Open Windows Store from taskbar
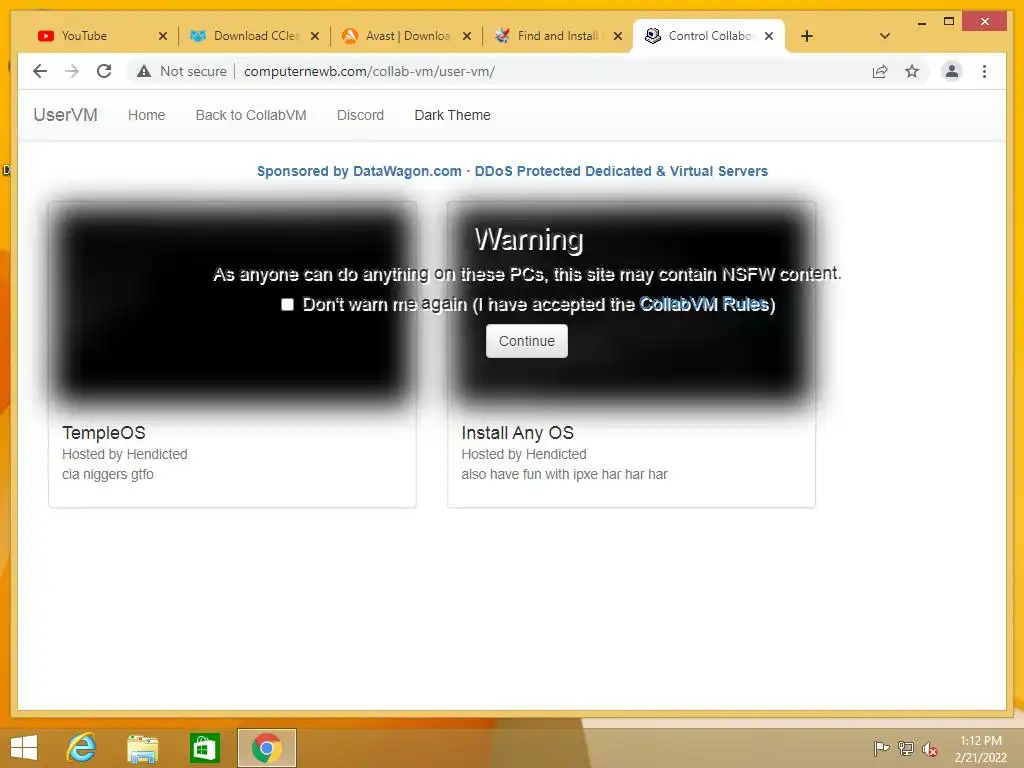1024x768 pixels. click(204, 748)
